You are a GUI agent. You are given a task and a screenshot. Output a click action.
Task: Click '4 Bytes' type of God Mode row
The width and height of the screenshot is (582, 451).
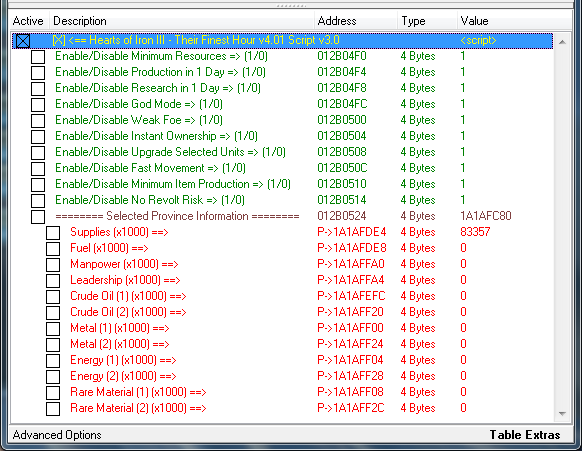pos(418,104)
